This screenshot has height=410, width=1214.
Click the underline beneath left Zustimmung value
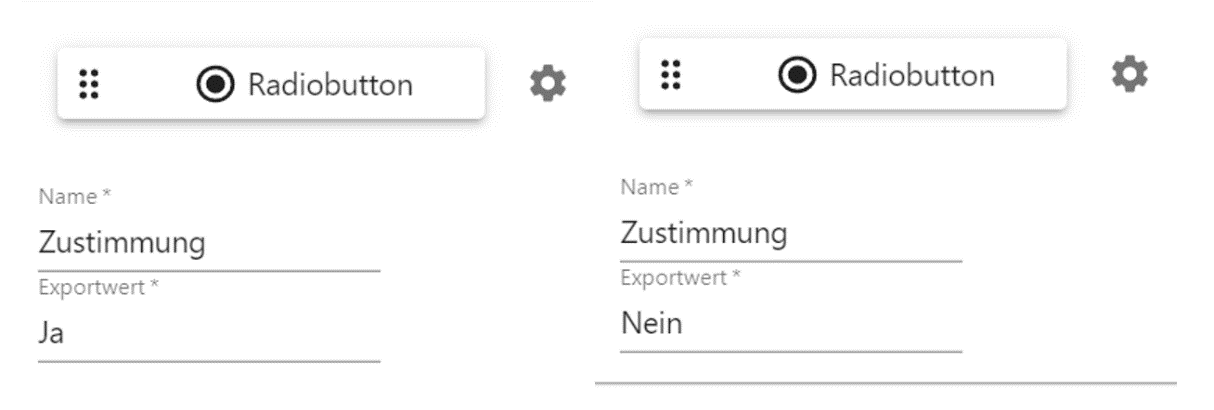(208, 270)
